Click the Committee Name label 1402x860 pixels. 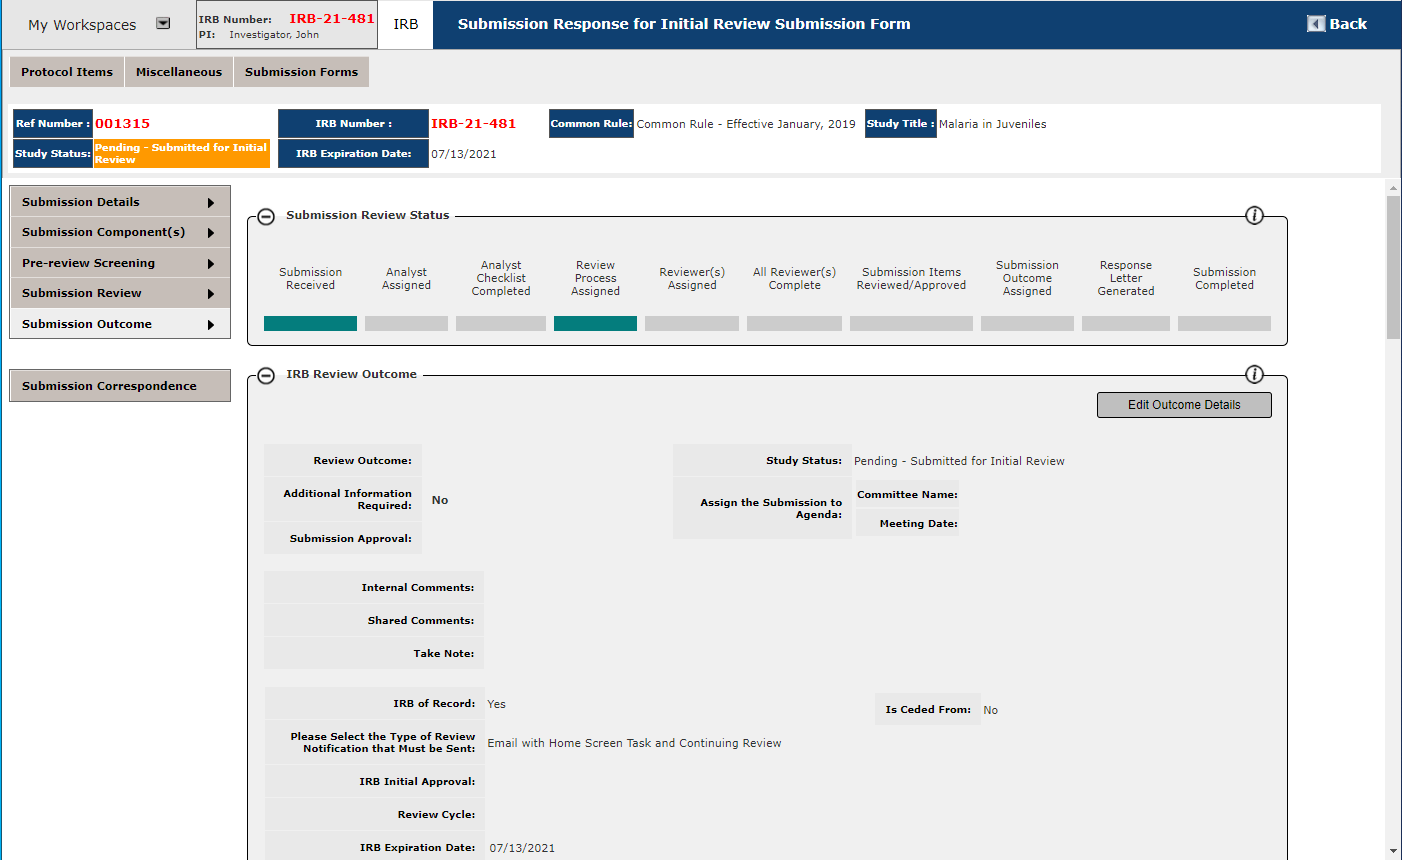click(x=907, y=495)
